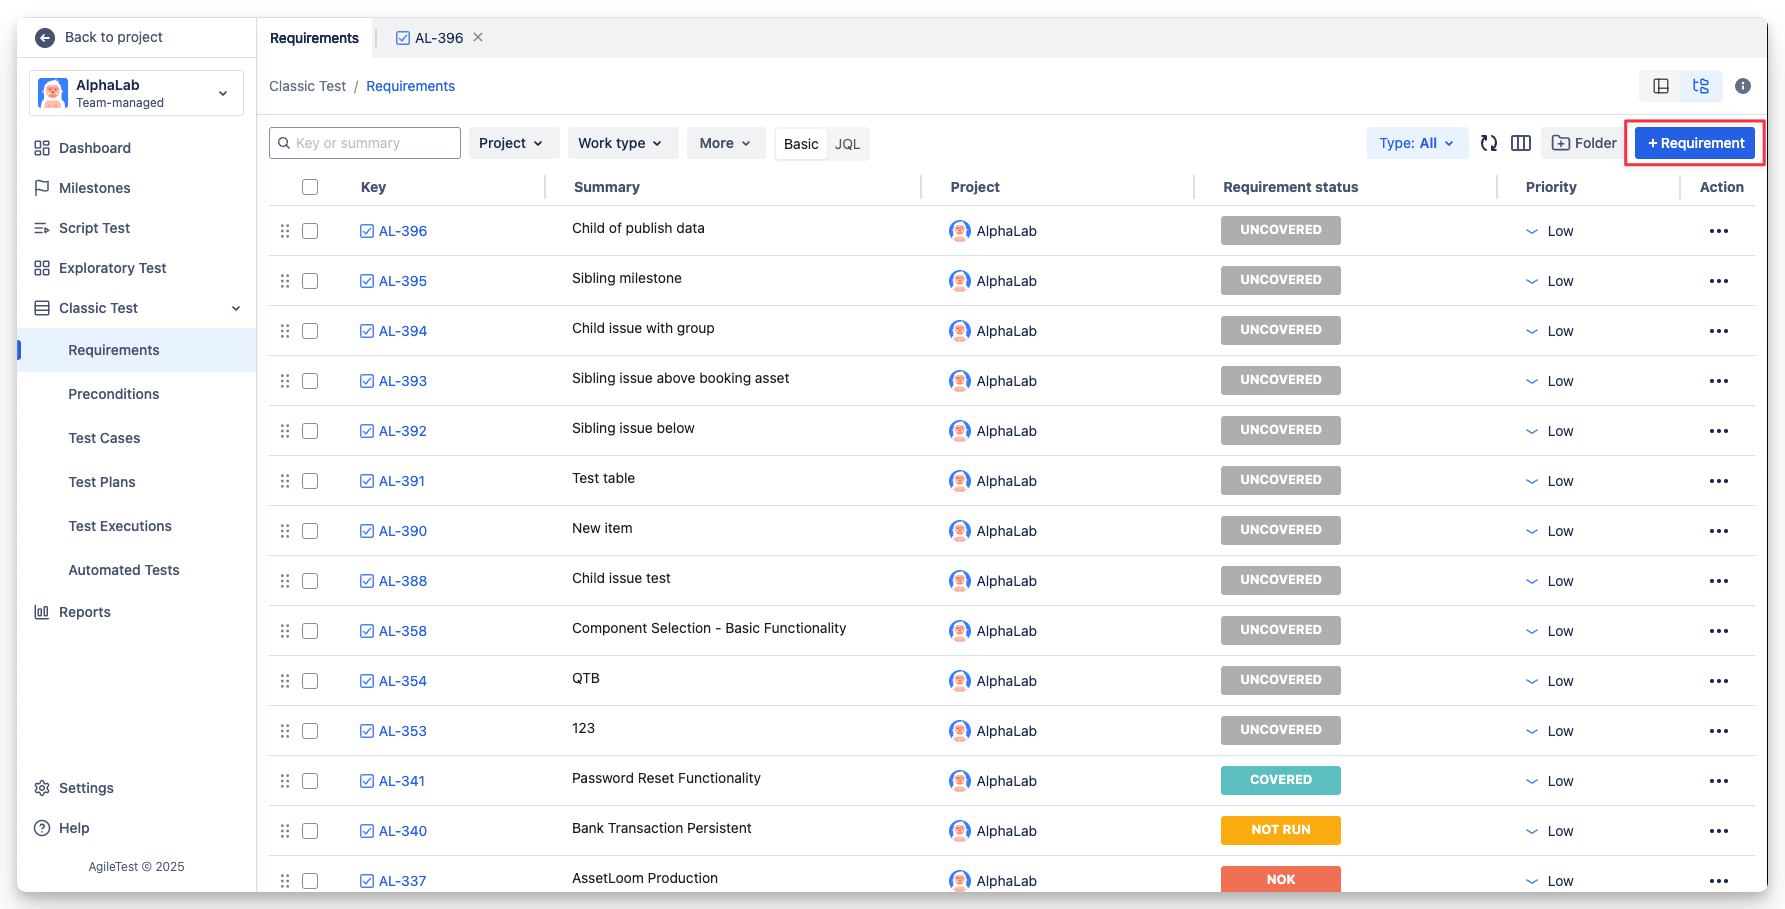
Task: Open actions menu for AL-396 row
Action: (1718, 231)
